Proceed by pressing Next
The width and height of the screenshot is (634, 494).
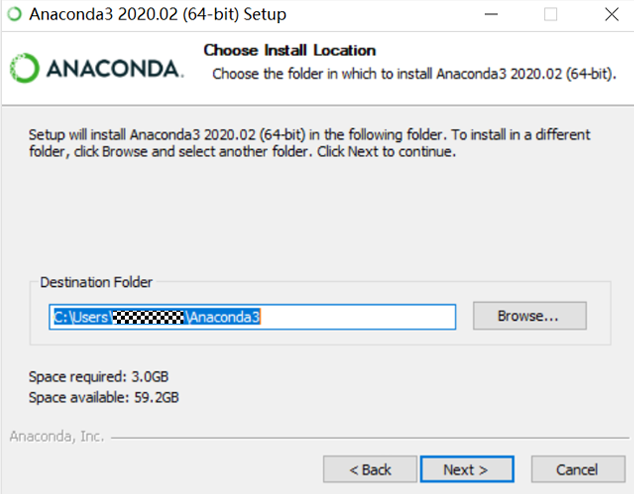coord(466,469)
